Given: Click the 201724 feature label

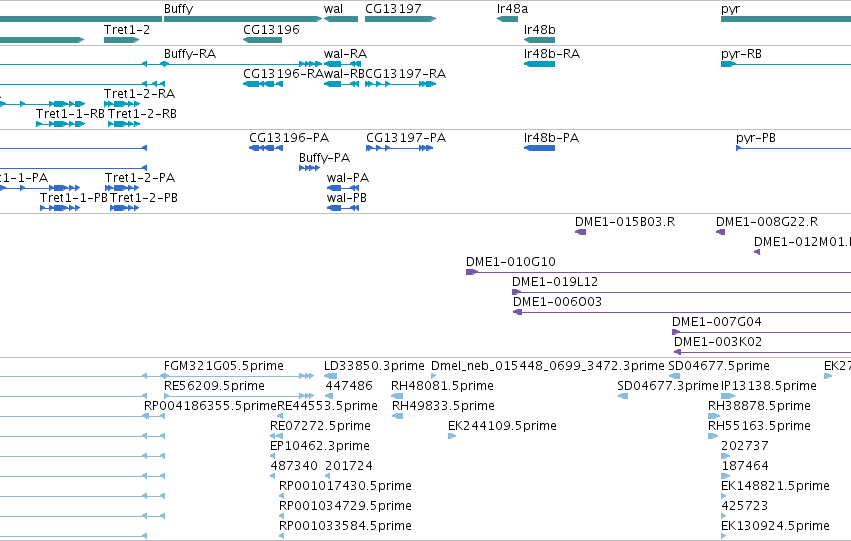Looking at the screenshot, I should (349, 467).
